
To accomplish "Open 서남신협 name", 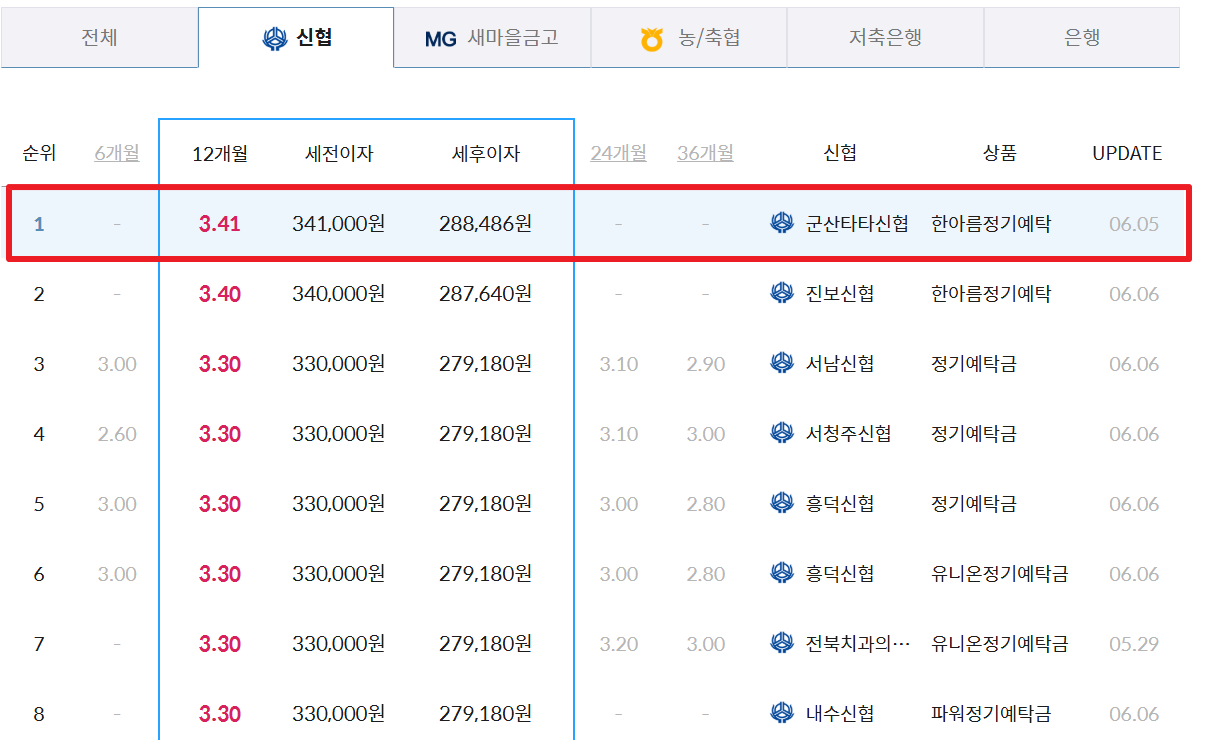I will tap(840, 363).
